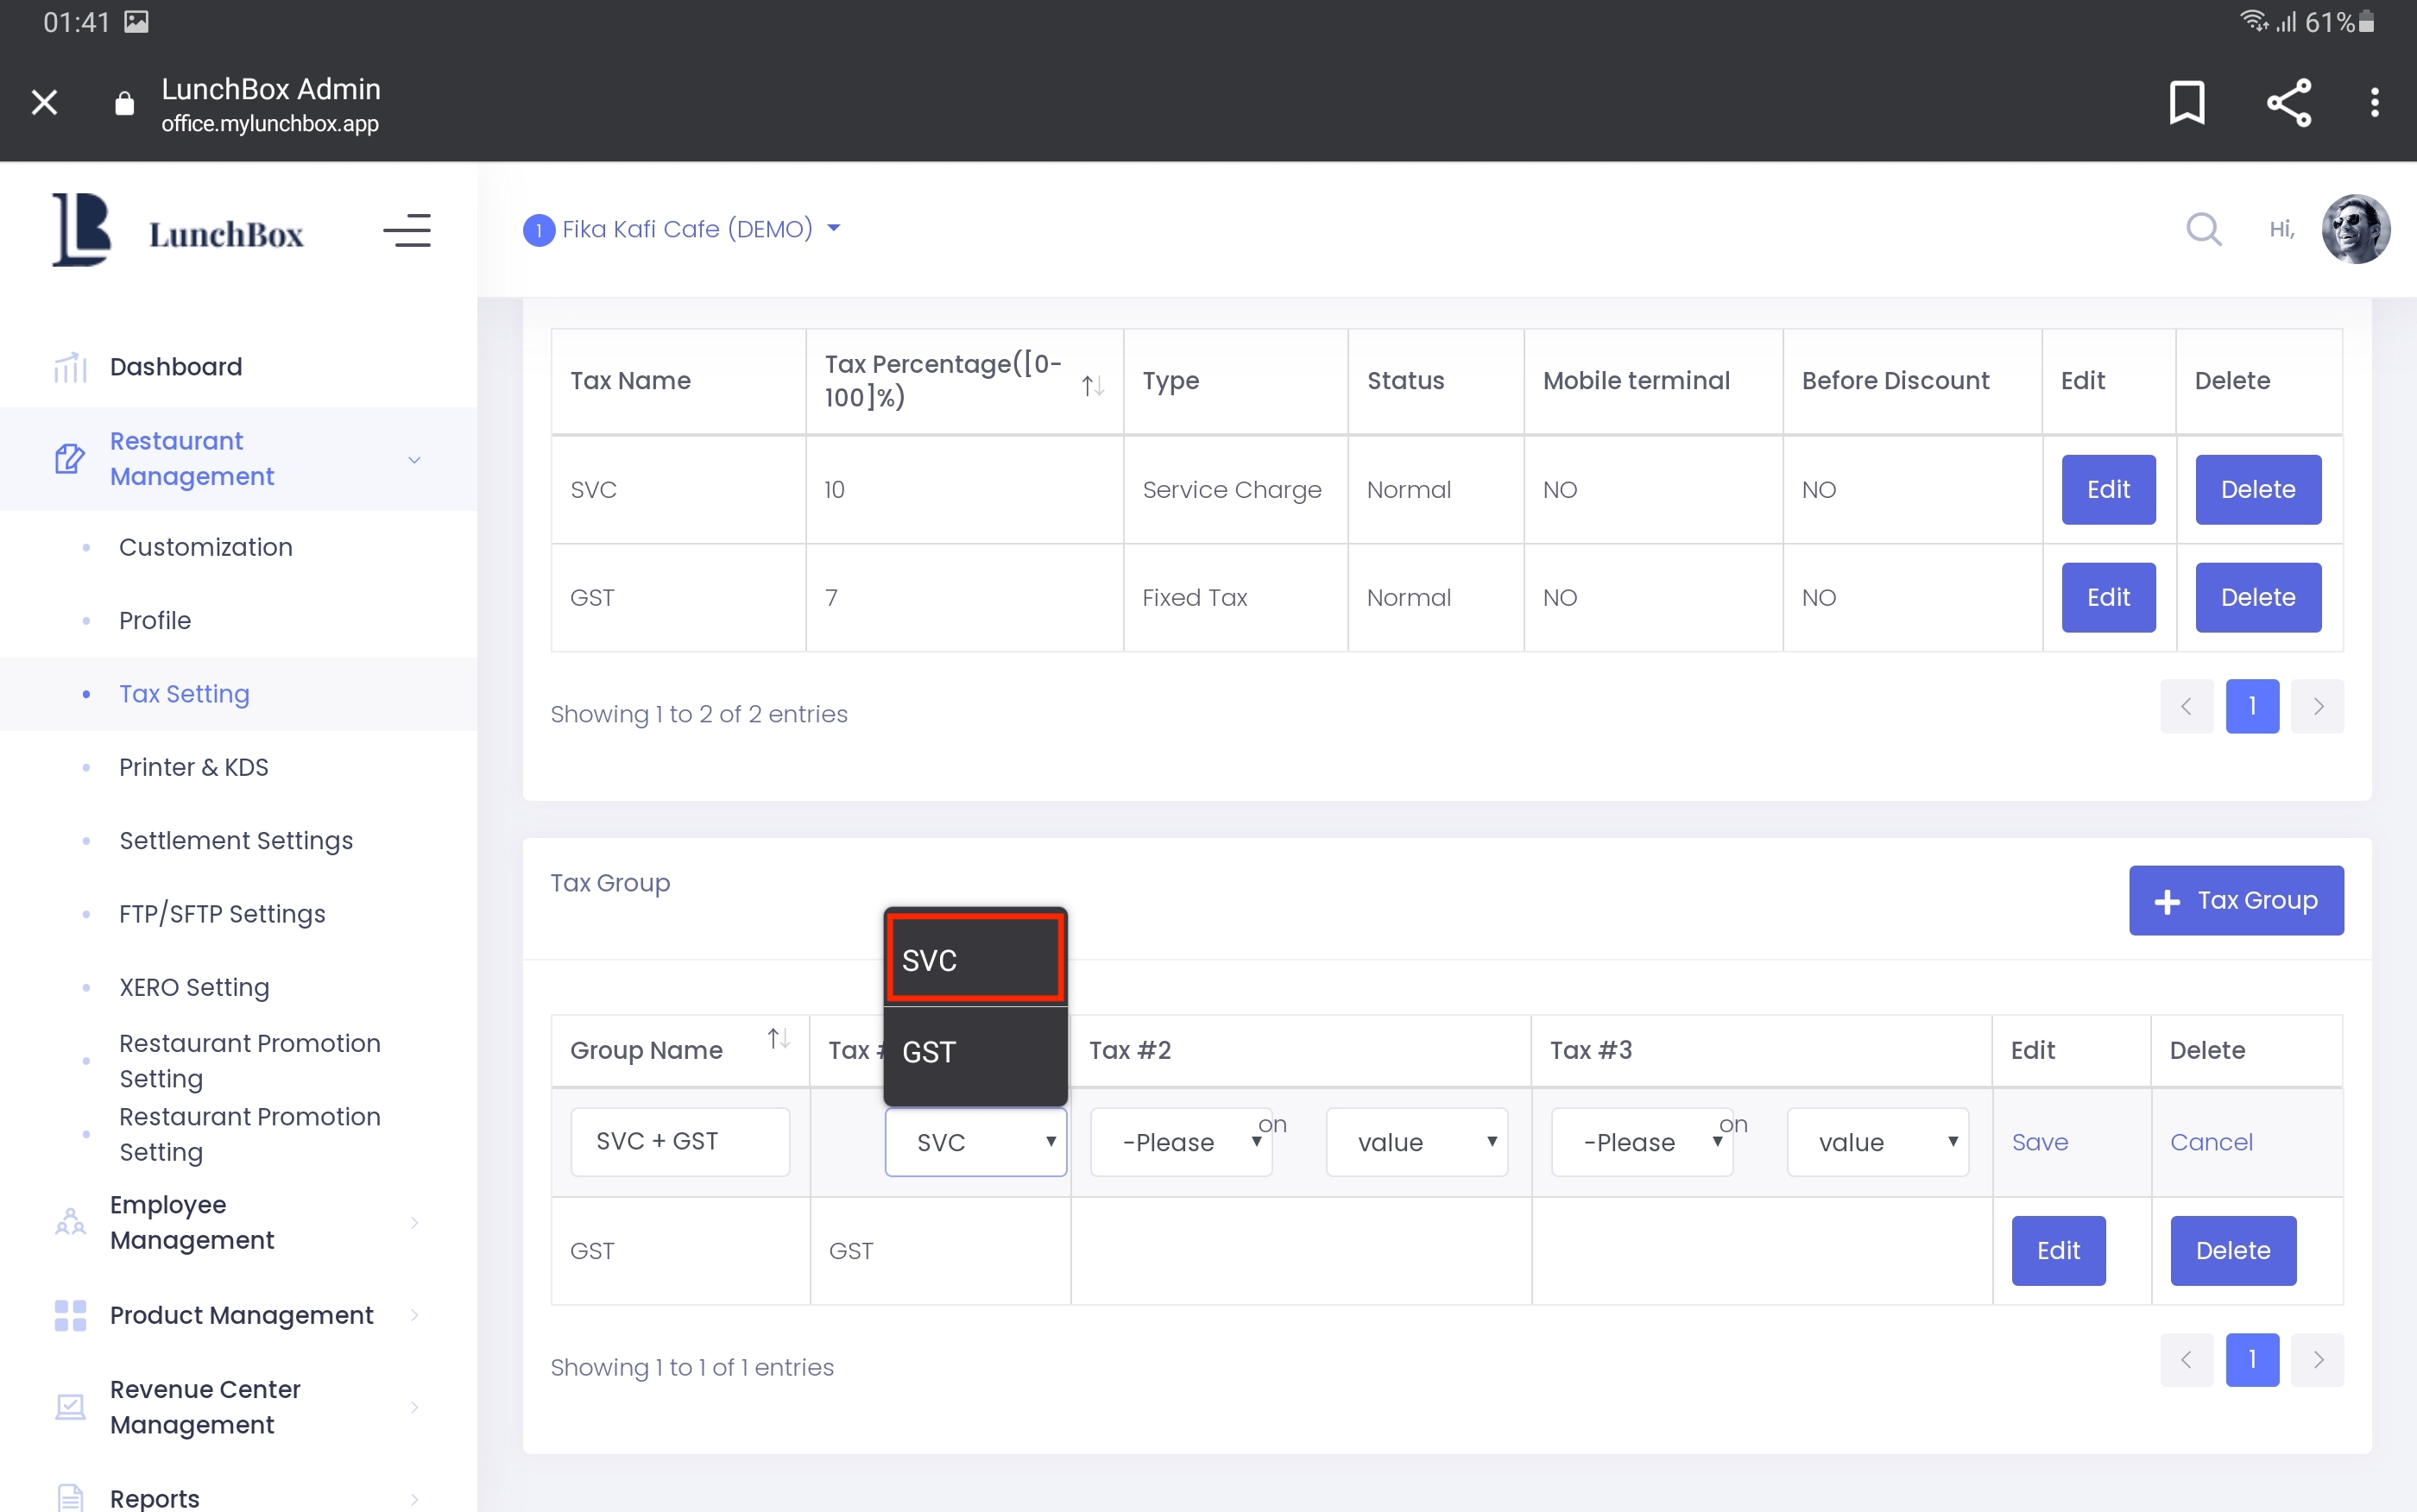Sort Group Name column arrows

778,1040
